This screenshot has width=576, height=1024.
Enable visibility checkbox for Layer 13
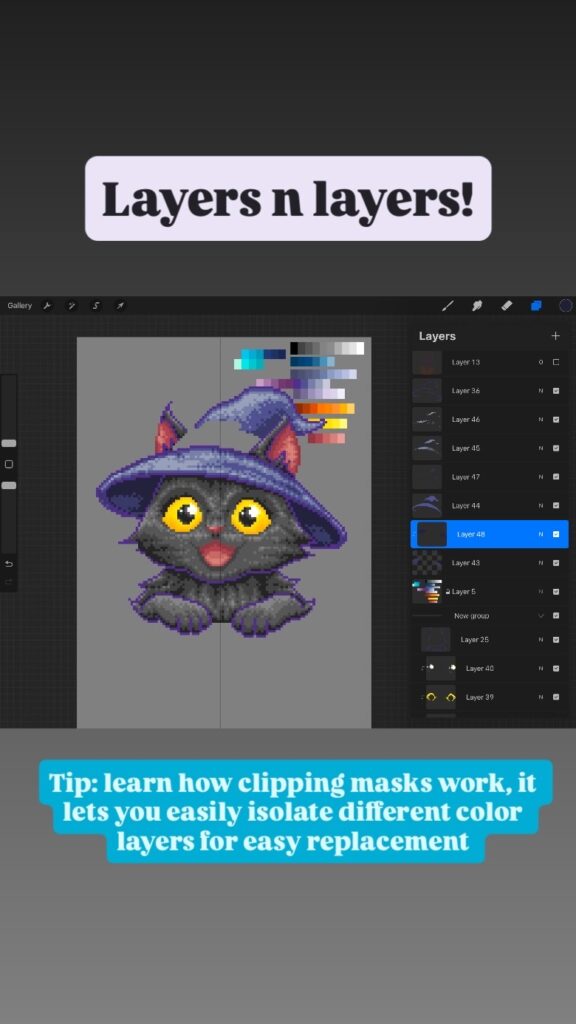tap(556, 362)
